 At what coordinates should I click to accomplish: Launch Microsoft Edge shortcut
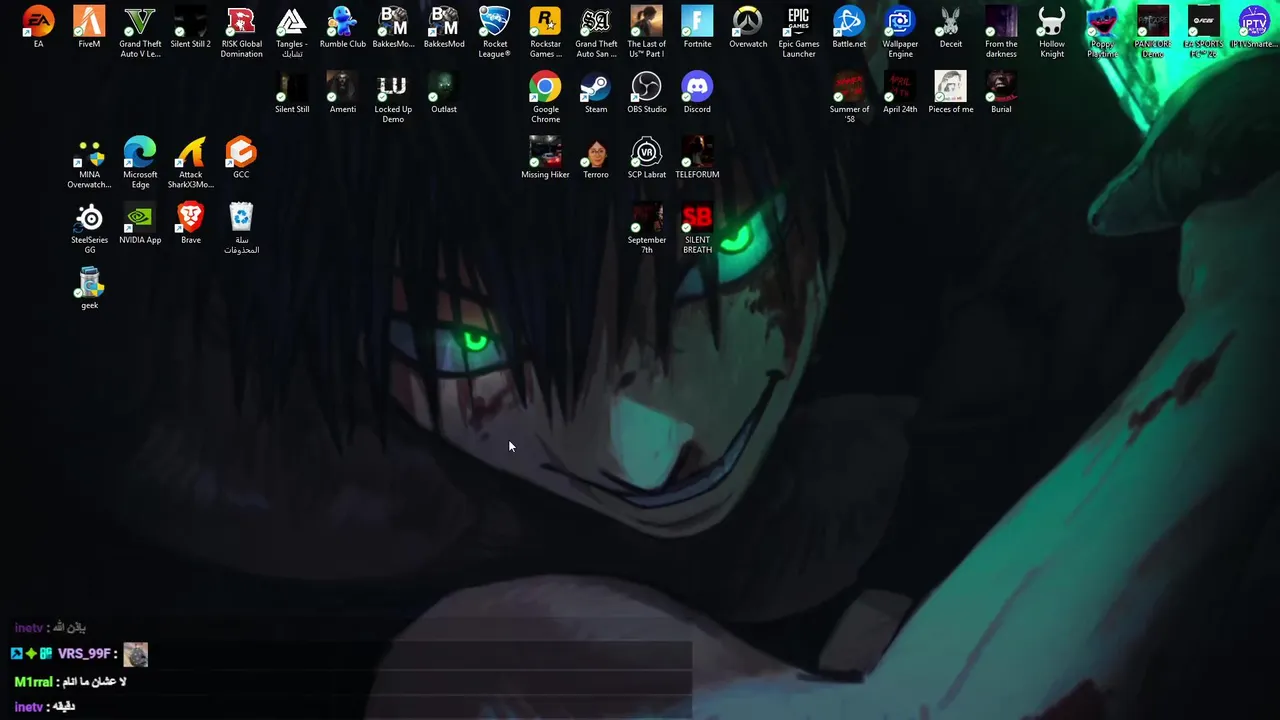click(140, 153)
